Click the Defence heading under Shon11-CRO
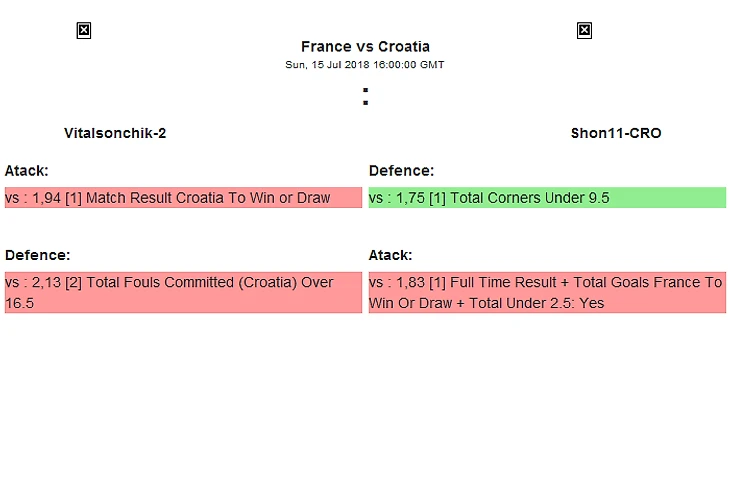Screen dimensions: 730x480 (x=401, y=171)
